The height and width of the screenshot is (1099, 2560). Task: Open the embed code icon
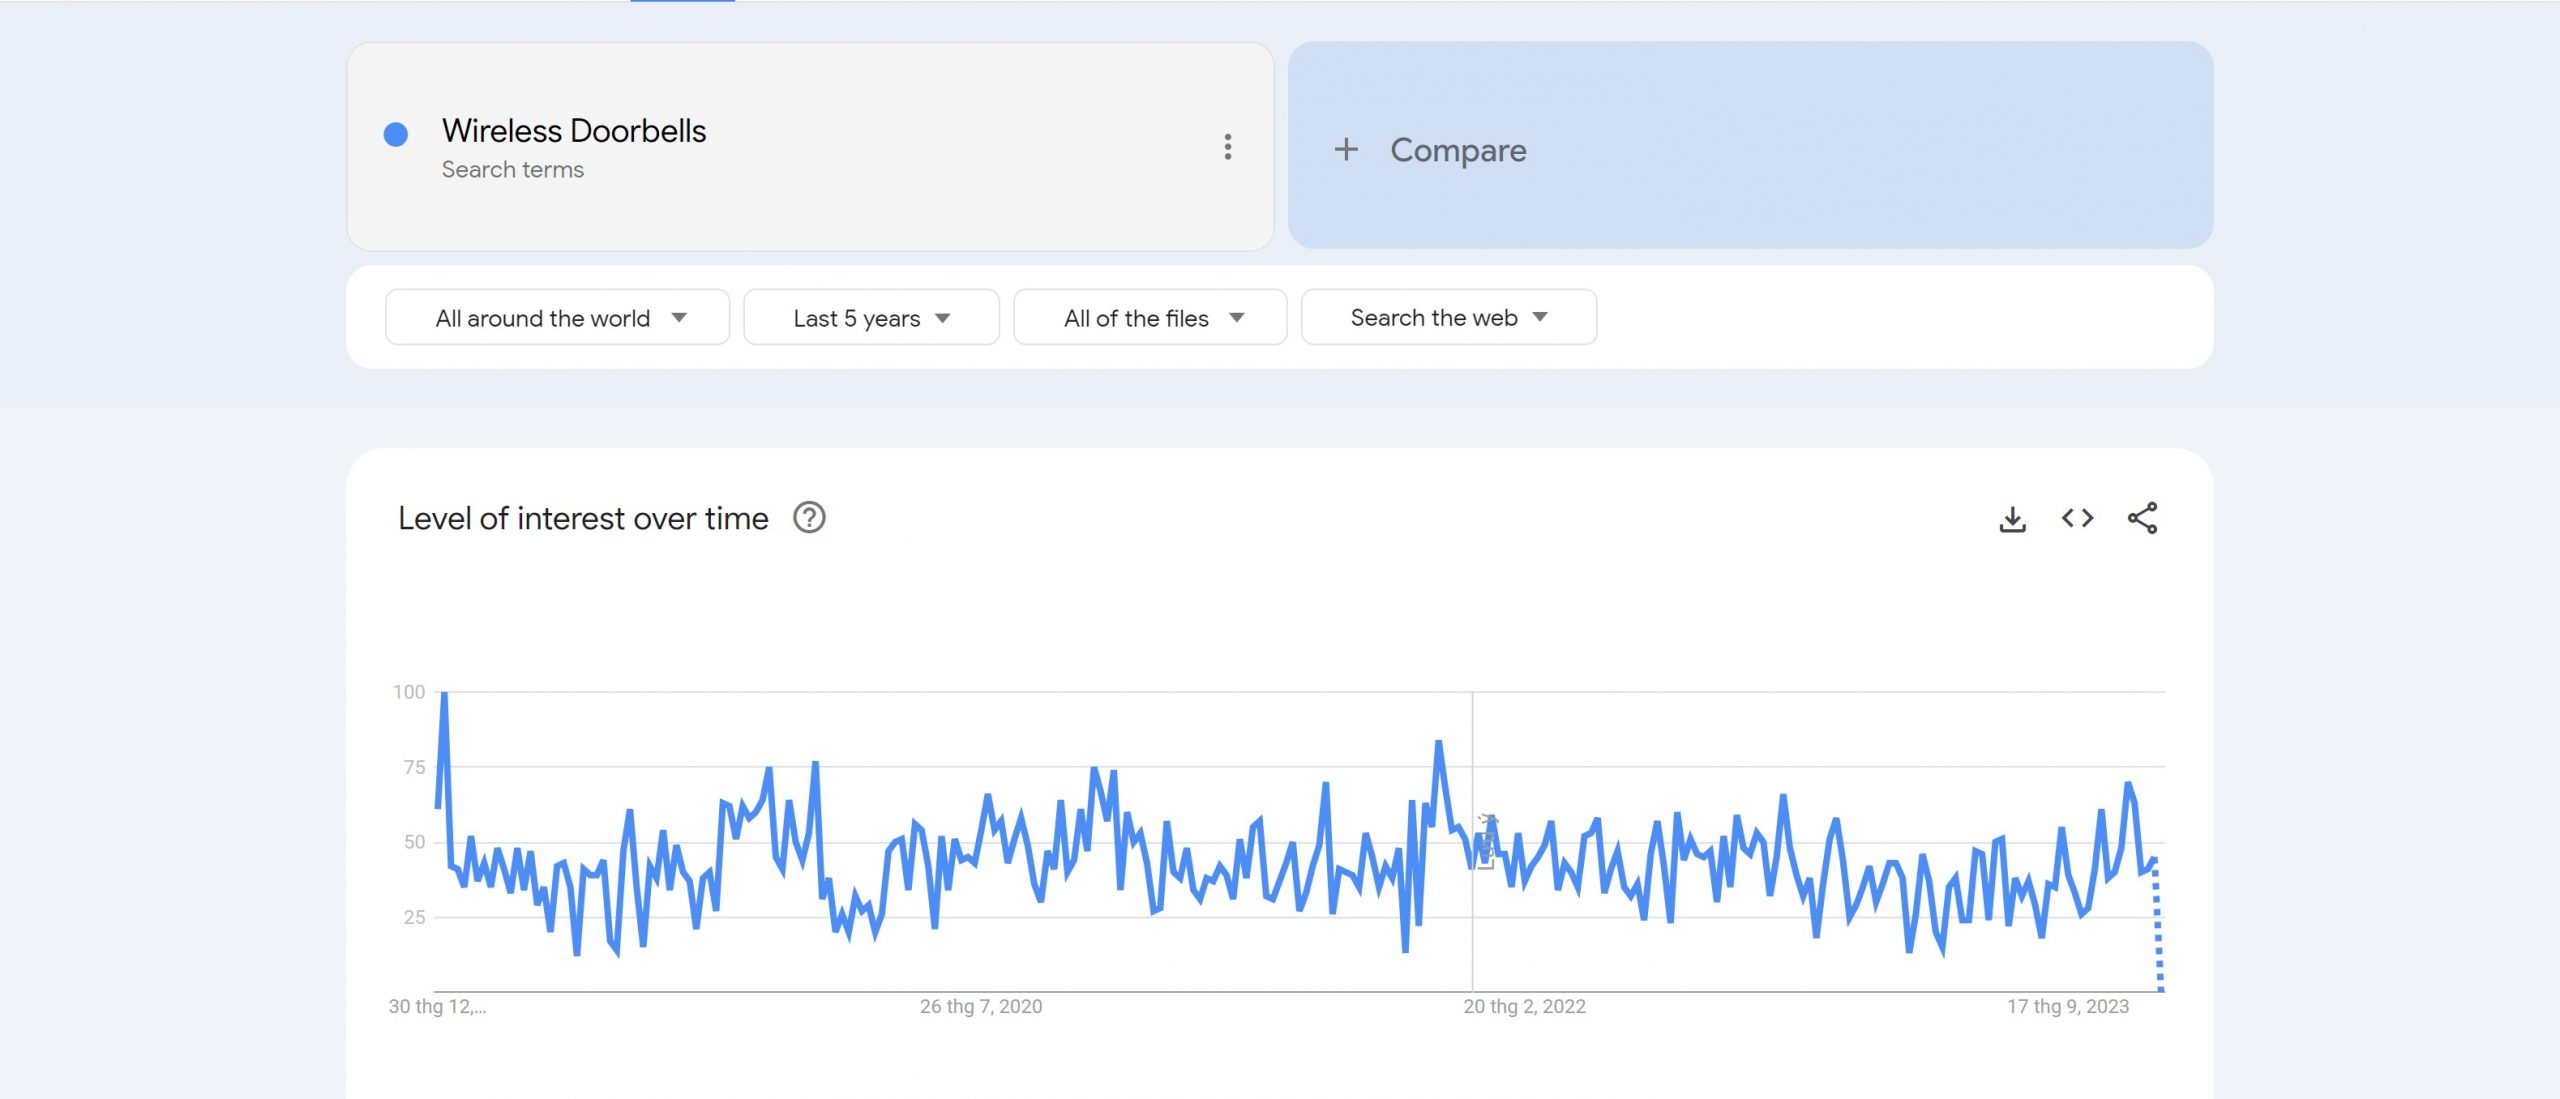(x=2077, y=518)
